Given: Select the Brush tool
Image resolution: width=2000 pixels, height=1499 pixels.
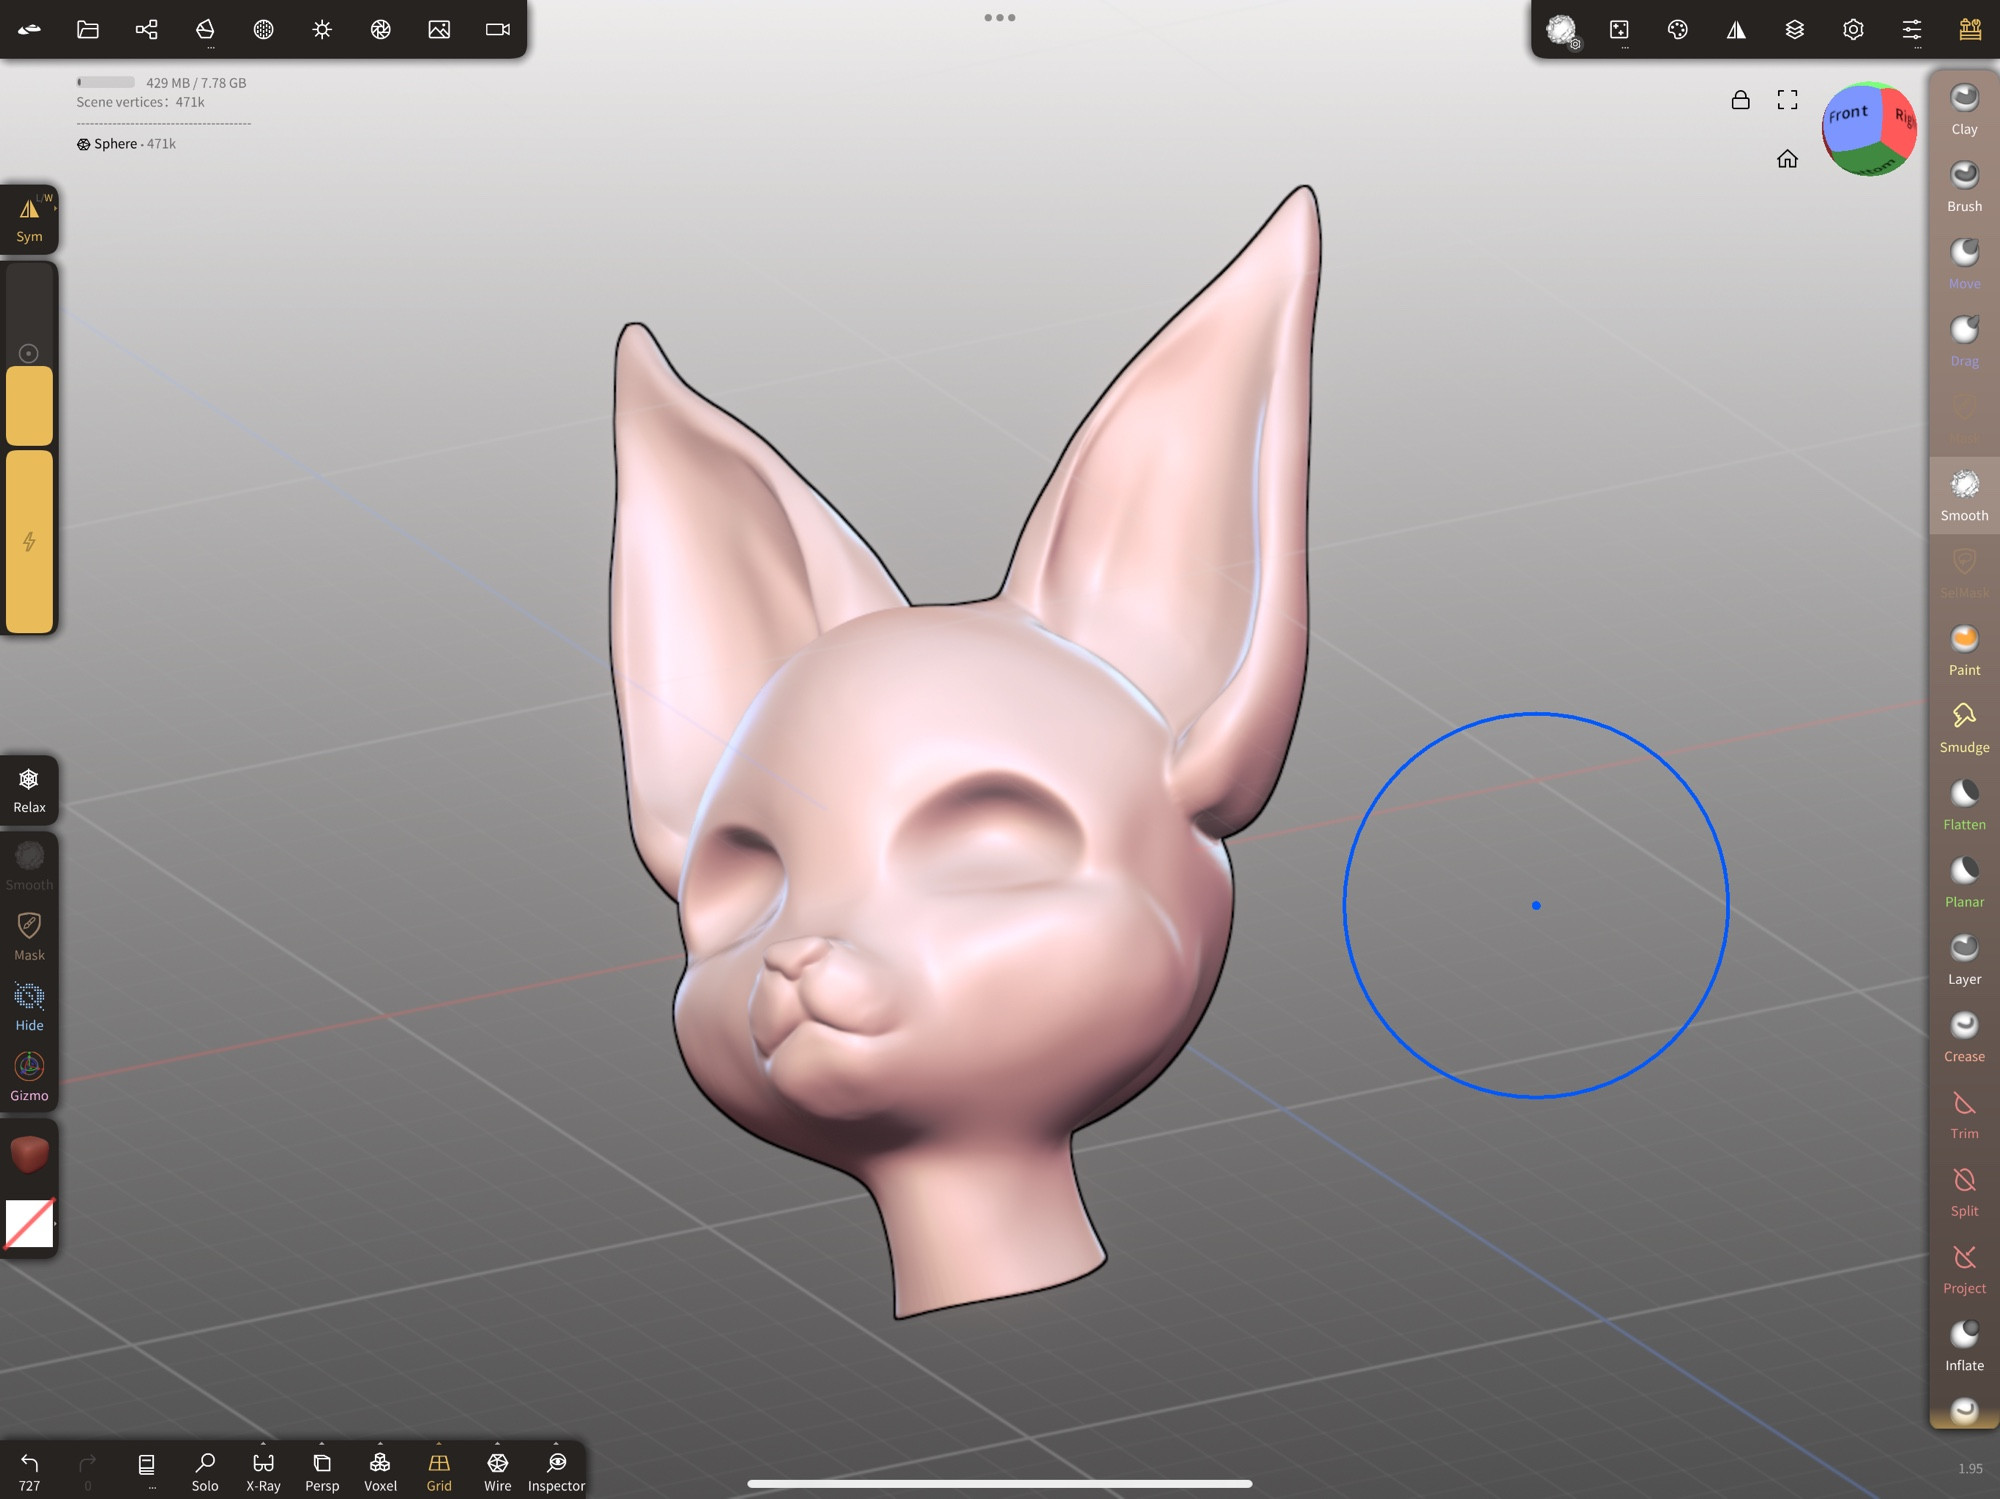Looking at the screenshot, I should (x=1964, y=187).
